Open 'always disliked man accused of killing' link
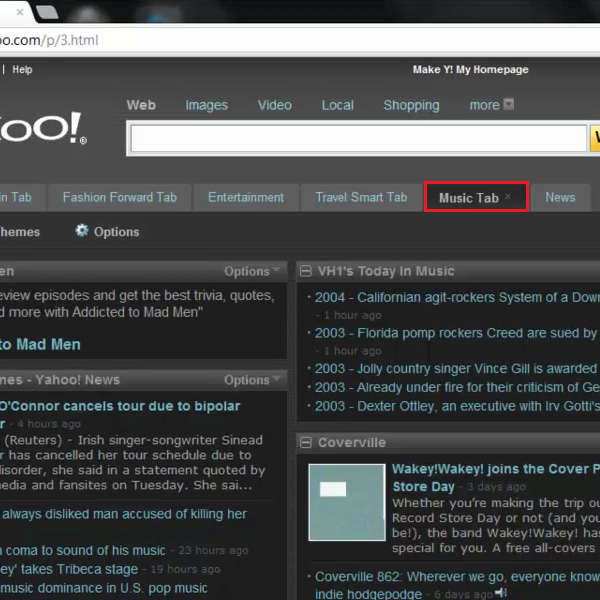This screenshot has height=600, width=600. coord(124,514)
